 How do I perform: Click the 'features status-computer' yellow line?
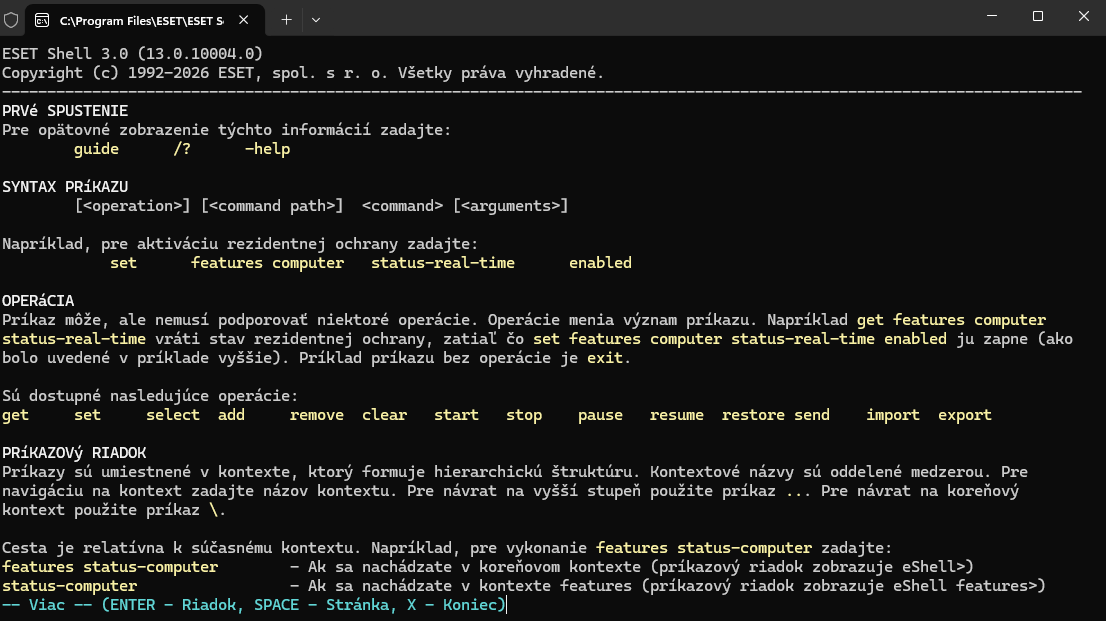point(110,567)
